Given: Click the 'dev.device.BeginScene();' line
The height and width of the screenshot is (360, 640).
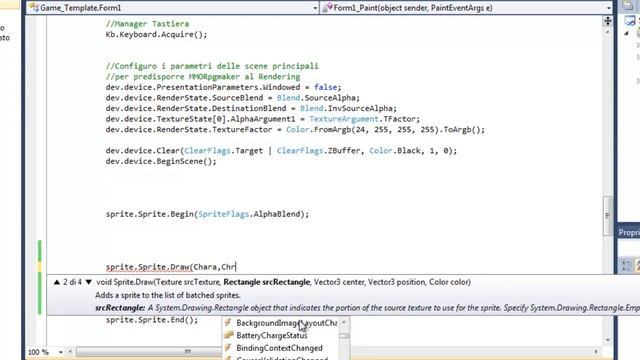Looking at the screenshot, I should [x=161, y=161].
